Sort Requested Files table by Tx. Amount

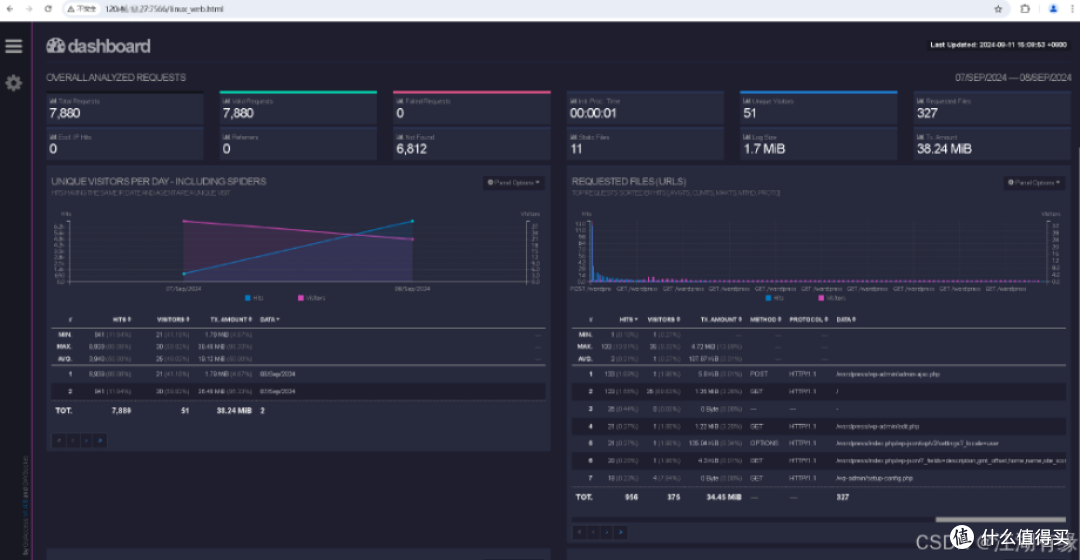tap(720, 320)
